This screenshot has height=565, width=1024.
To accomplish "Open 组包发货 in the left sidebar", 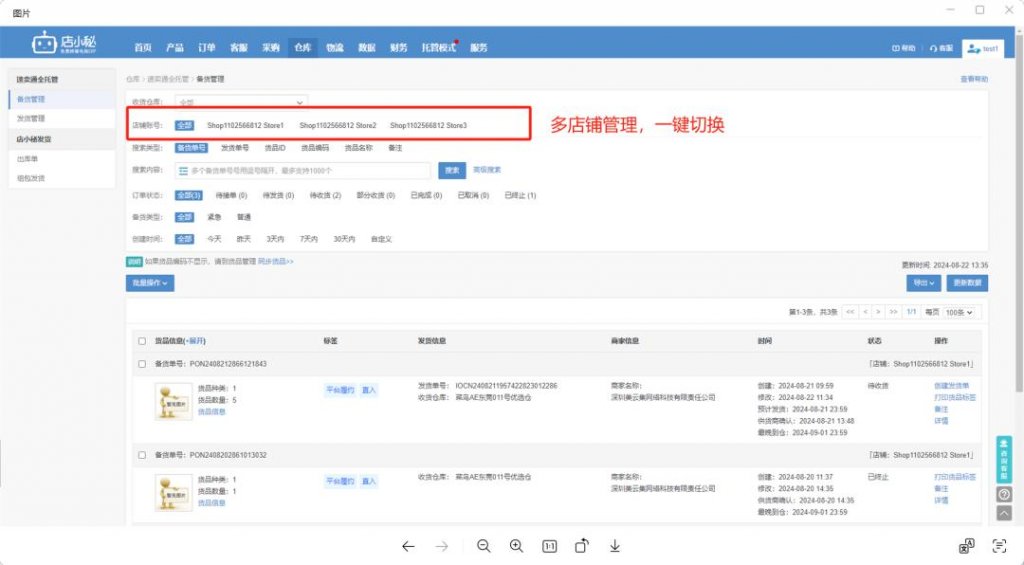I will pos(31,178).
